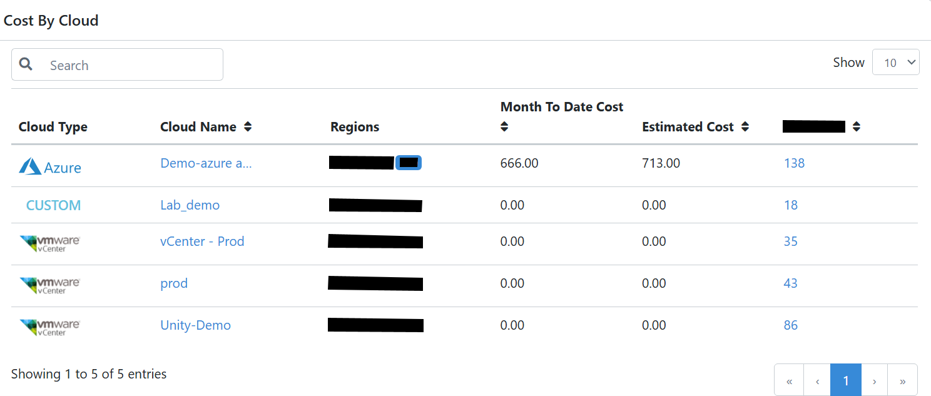Open the prod cloud link

tap(174, 284)
